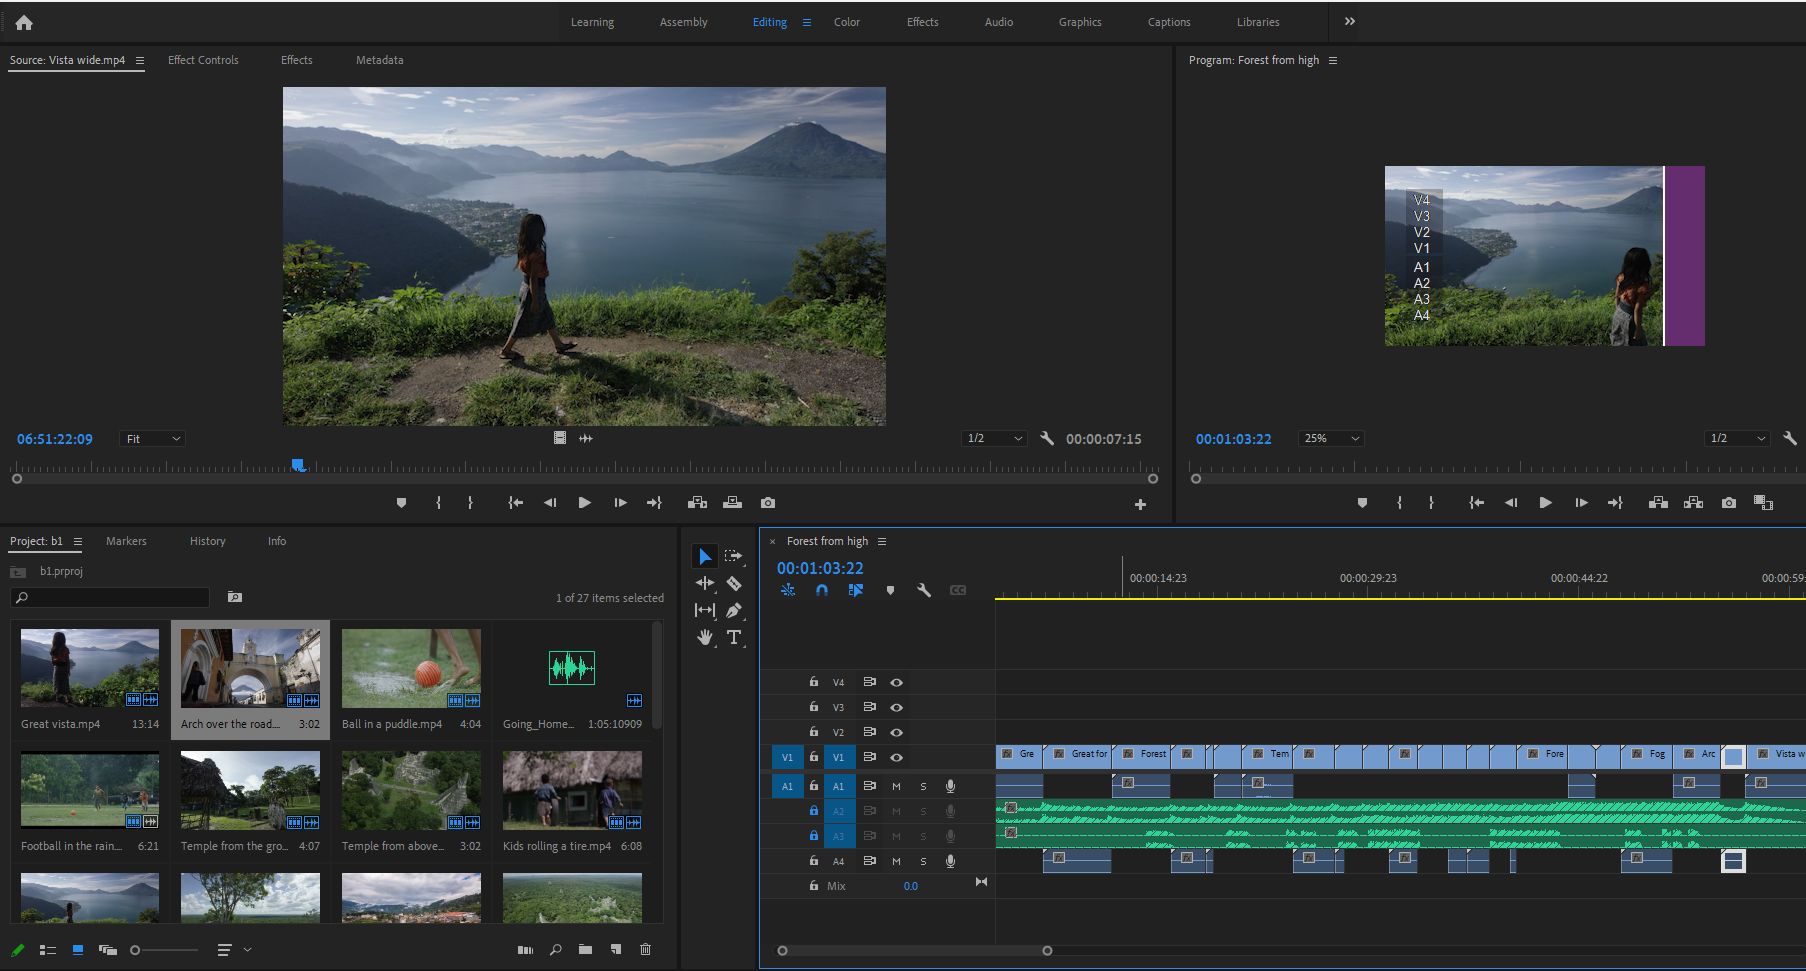1806x971 pixels.
Task: Open Source monitor Fit zoom dropdown
Action: pyautogui.click(x=152, y=439)
